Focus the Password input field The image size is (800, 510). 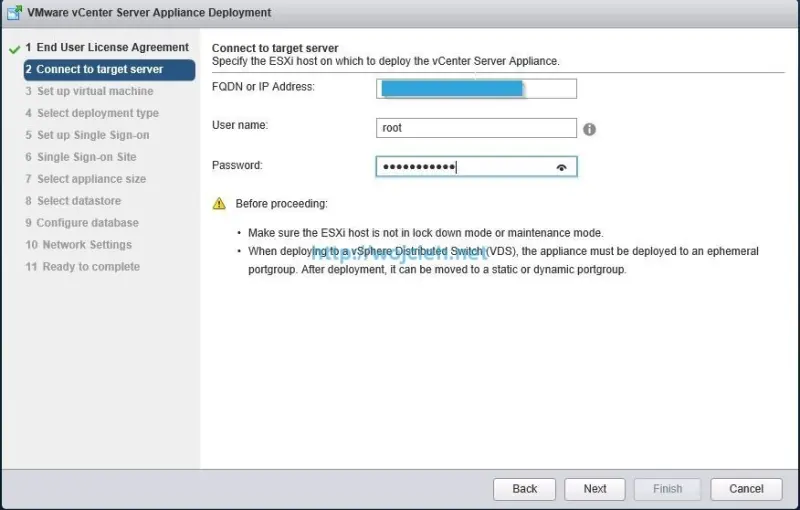tap(477, 167)
